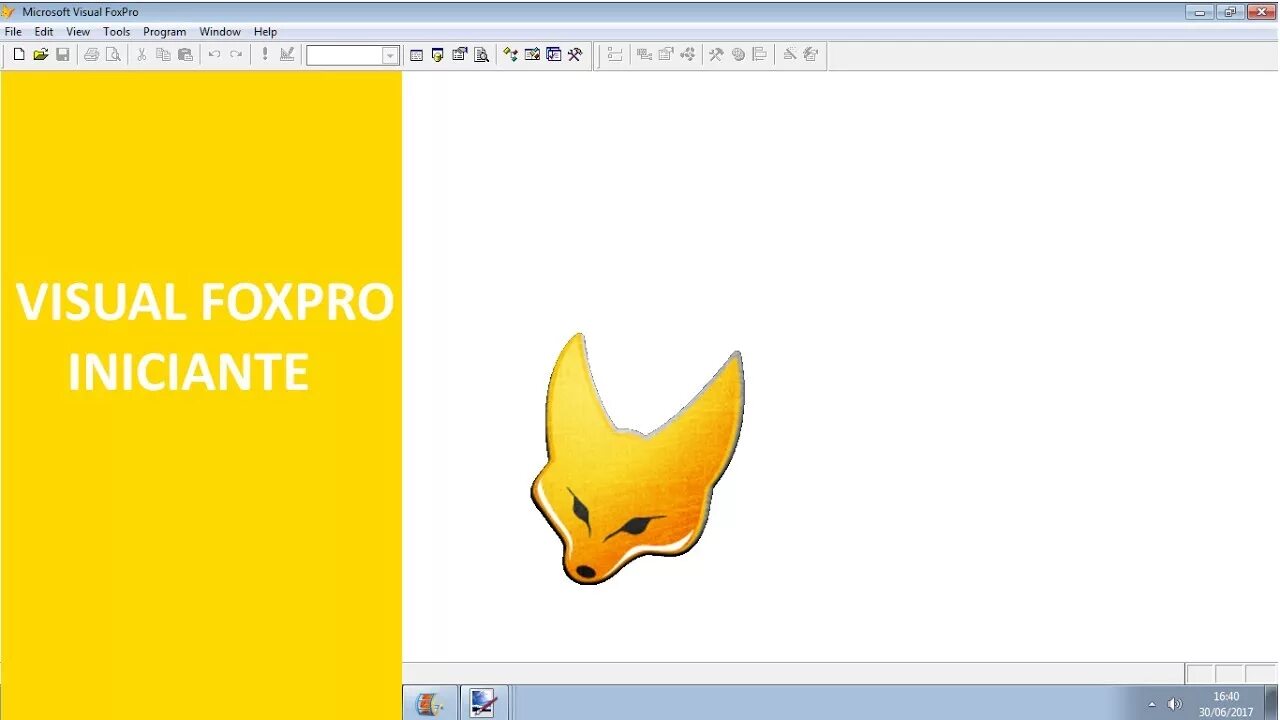Open Print Preview from toolbar
1280x720 pixels.
pyautogui.click(x=114, y=55)
